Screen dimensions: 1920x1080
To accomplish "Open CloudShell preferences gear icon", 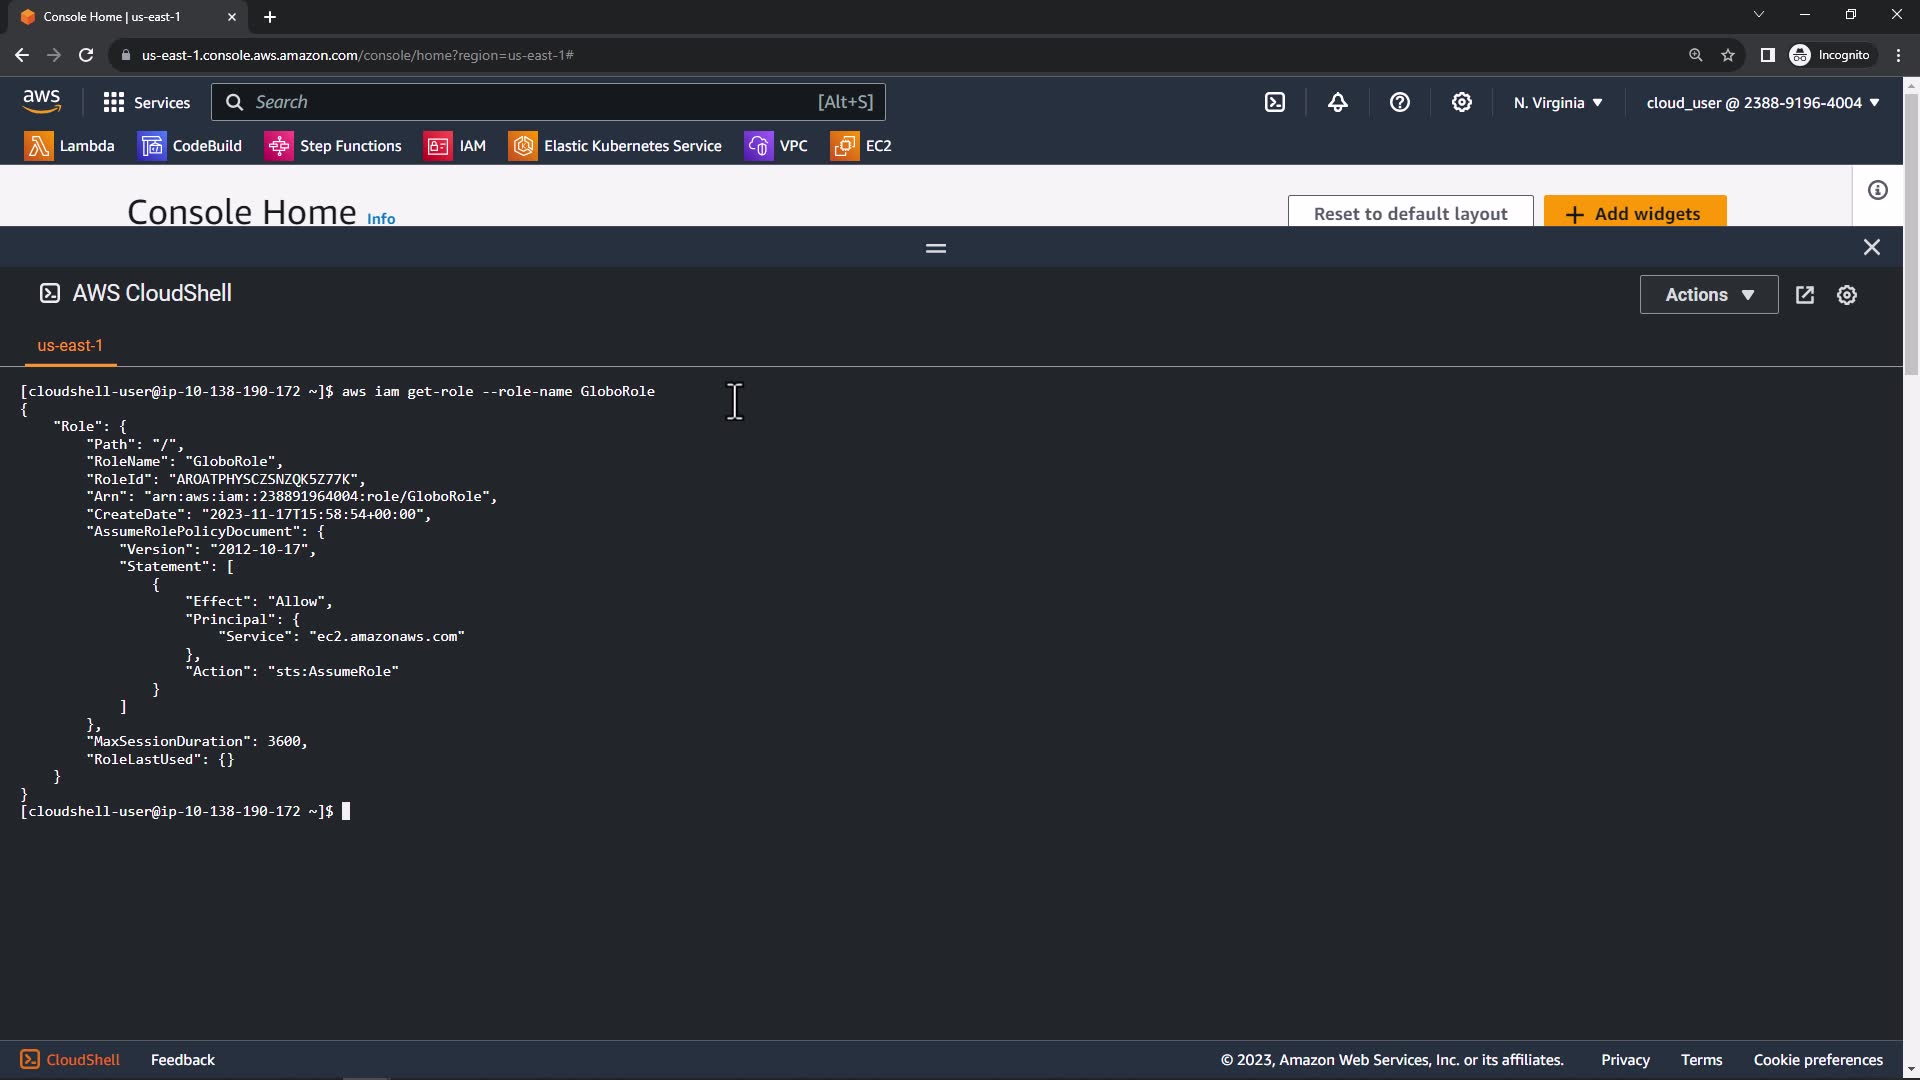I will coord(1846,295).
